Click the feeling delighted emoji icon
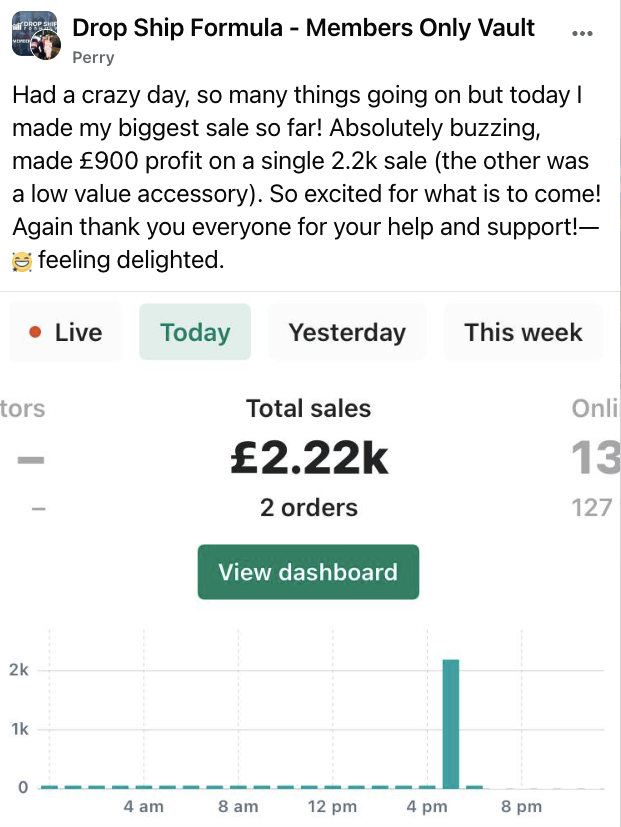This screenshot has width=621, height=827. 22,261
